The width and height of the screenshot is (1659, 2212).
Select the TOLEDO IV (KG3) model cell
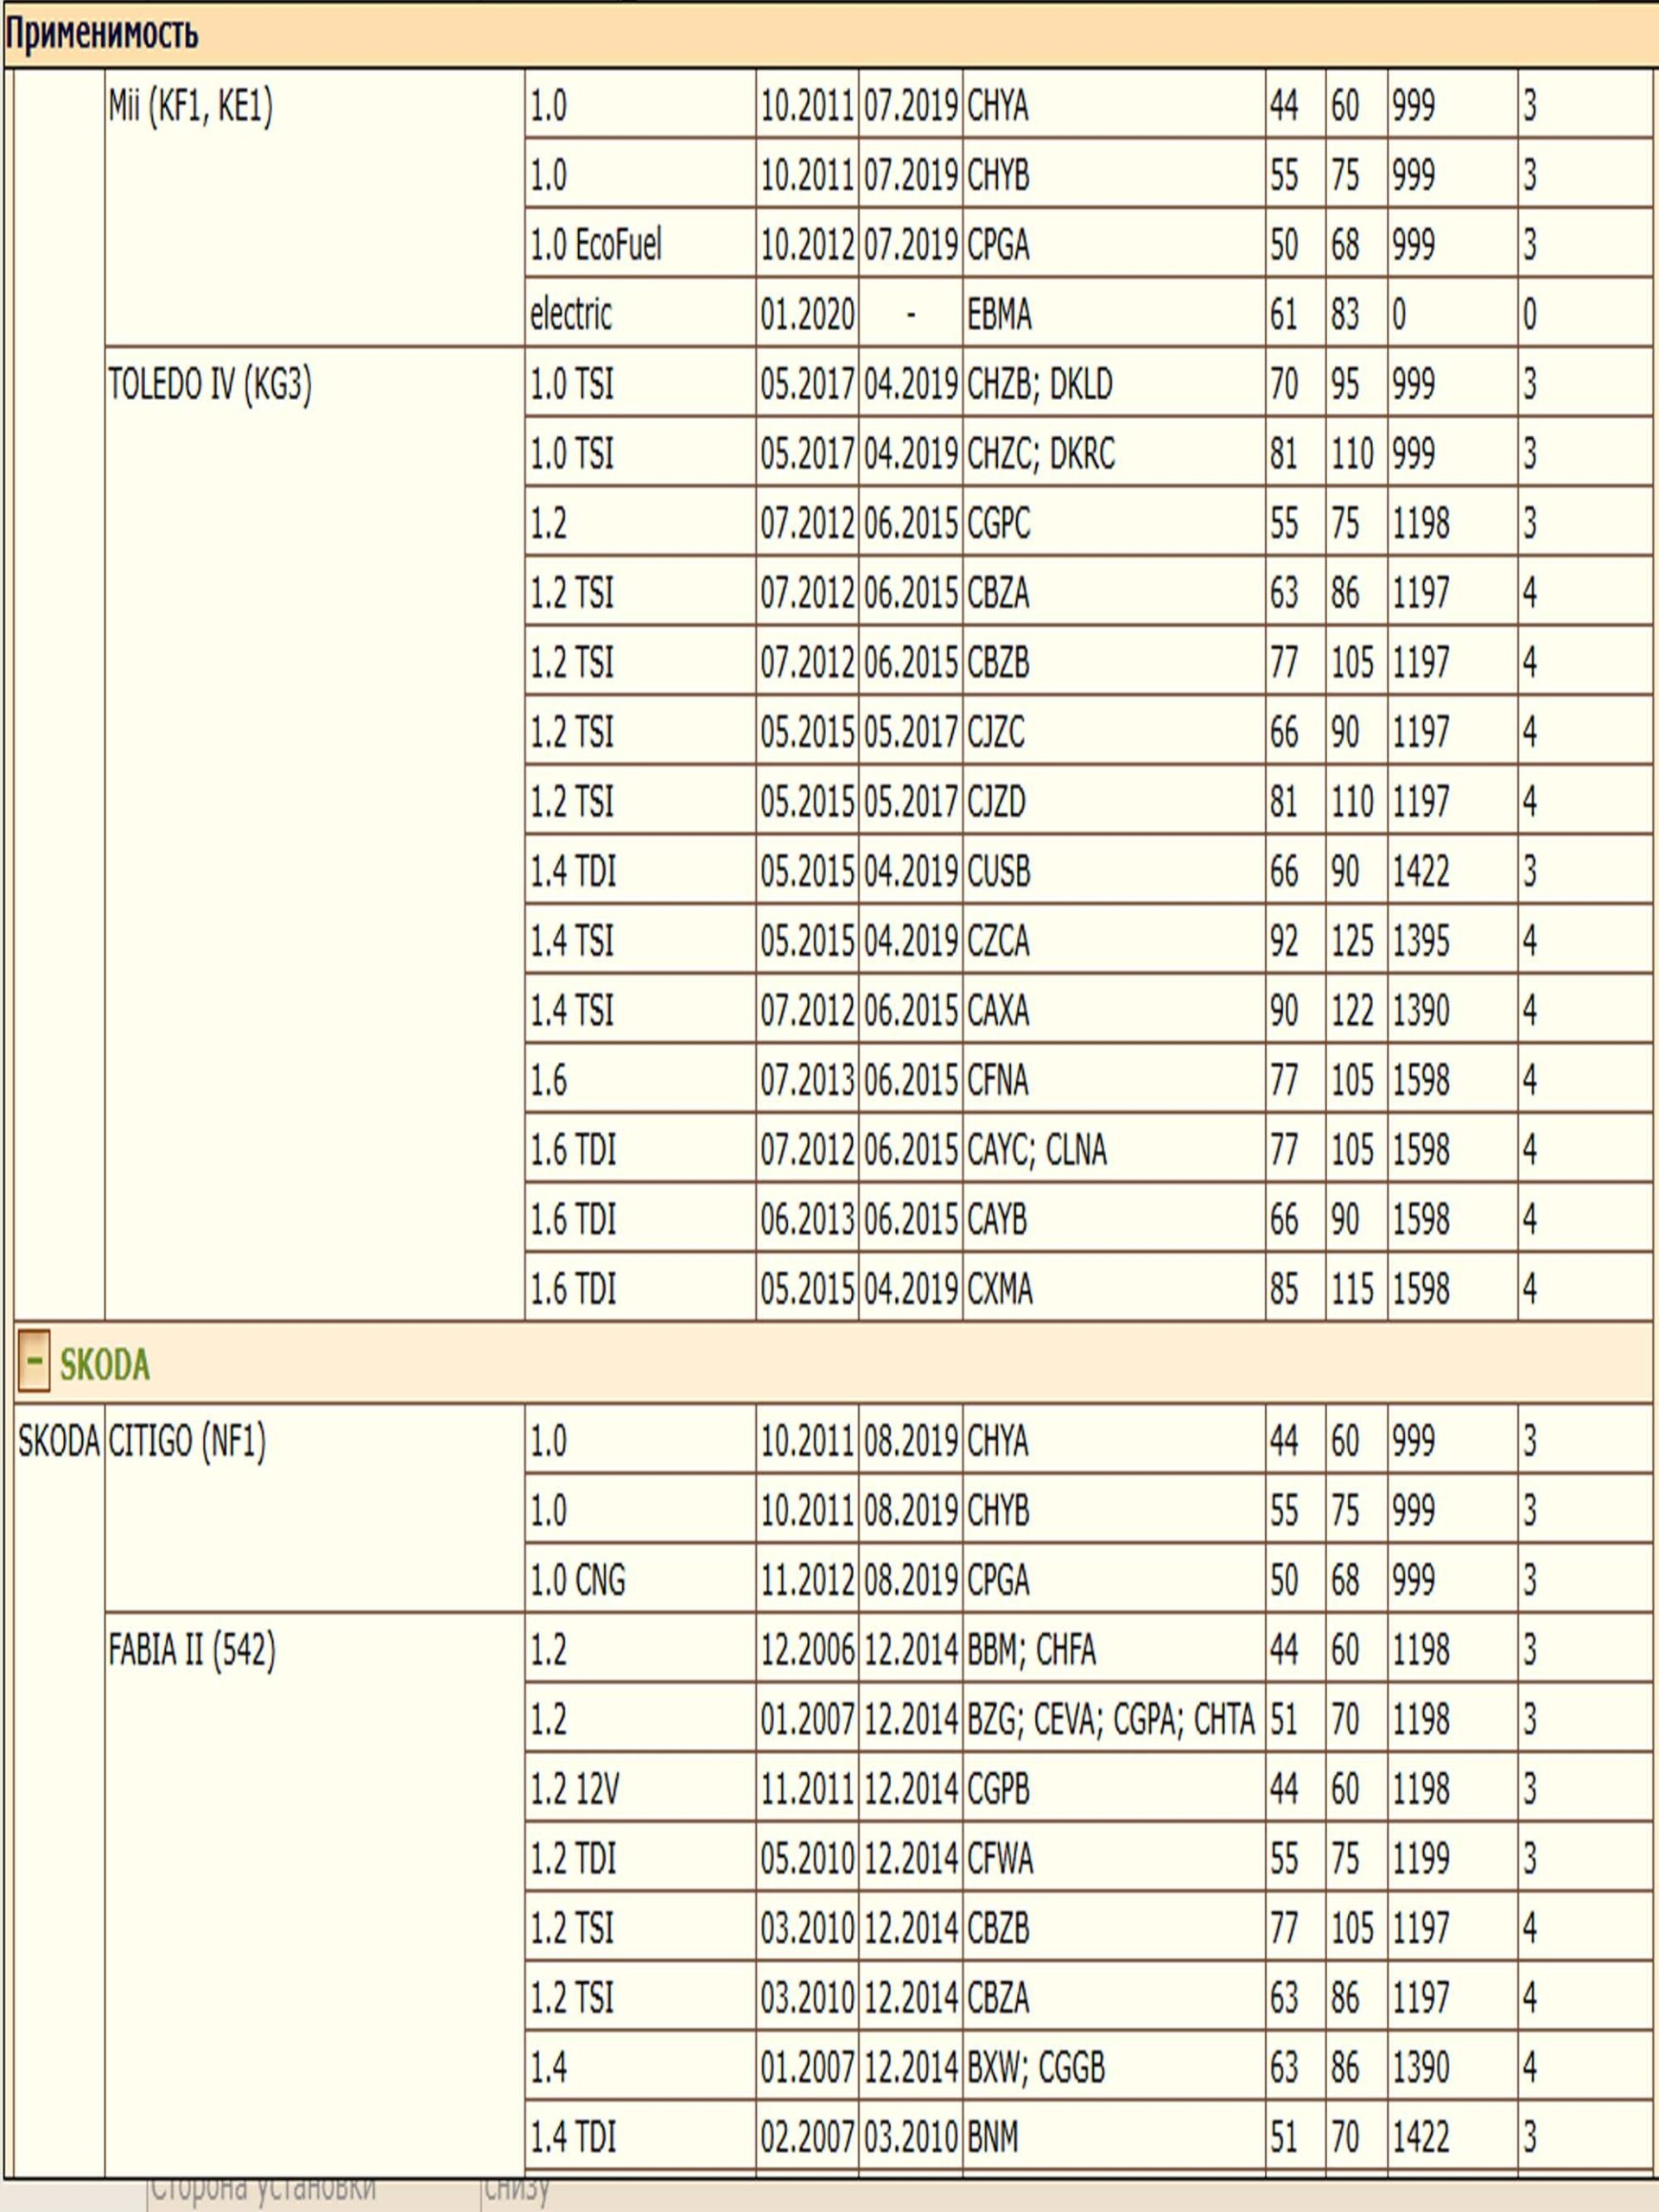(x=209, y=385)
